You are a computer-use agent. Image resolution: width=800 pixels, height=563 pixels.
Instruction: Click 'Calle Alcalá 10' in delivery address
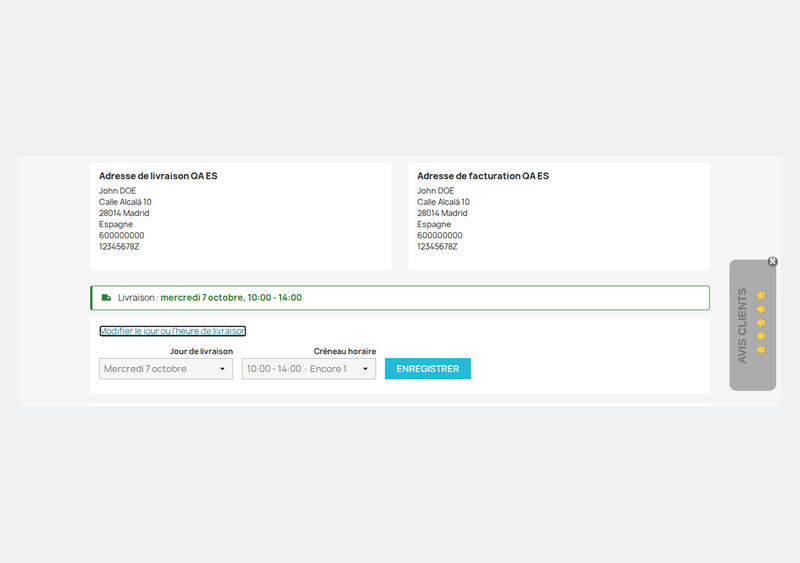(125, 202)
